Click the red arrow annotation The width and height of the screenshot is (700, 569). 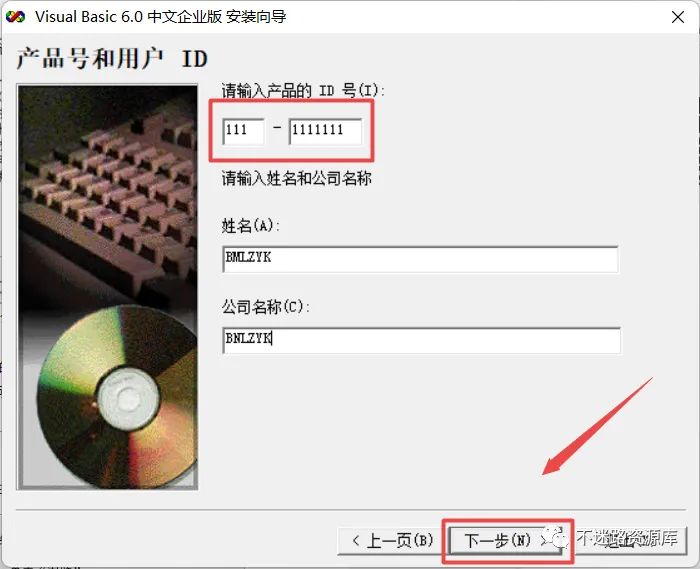597,426
